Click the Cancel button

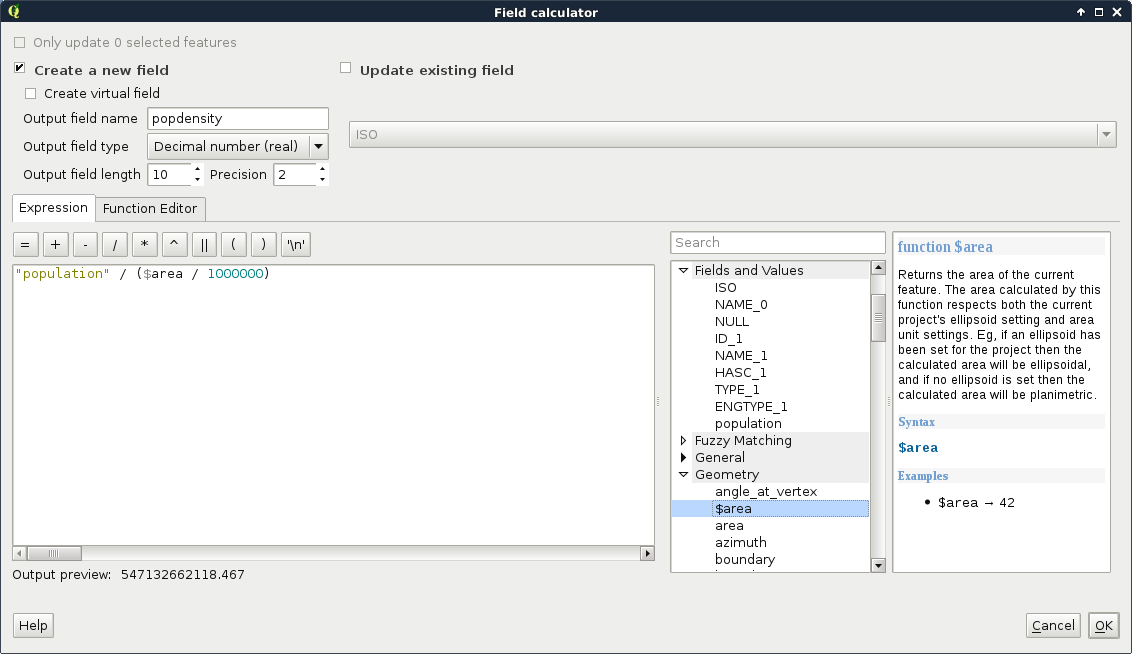pos(1053,625)
